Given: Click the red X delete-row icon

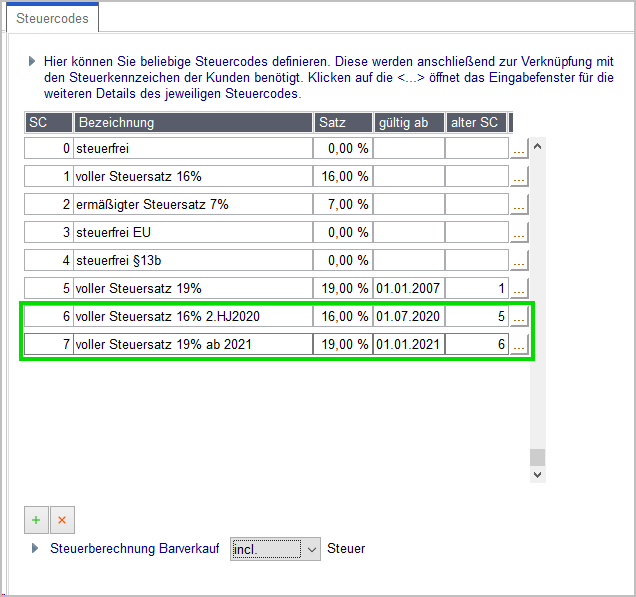Looking at the screenshot, I should pyautogui.click(x=62, y=520).
